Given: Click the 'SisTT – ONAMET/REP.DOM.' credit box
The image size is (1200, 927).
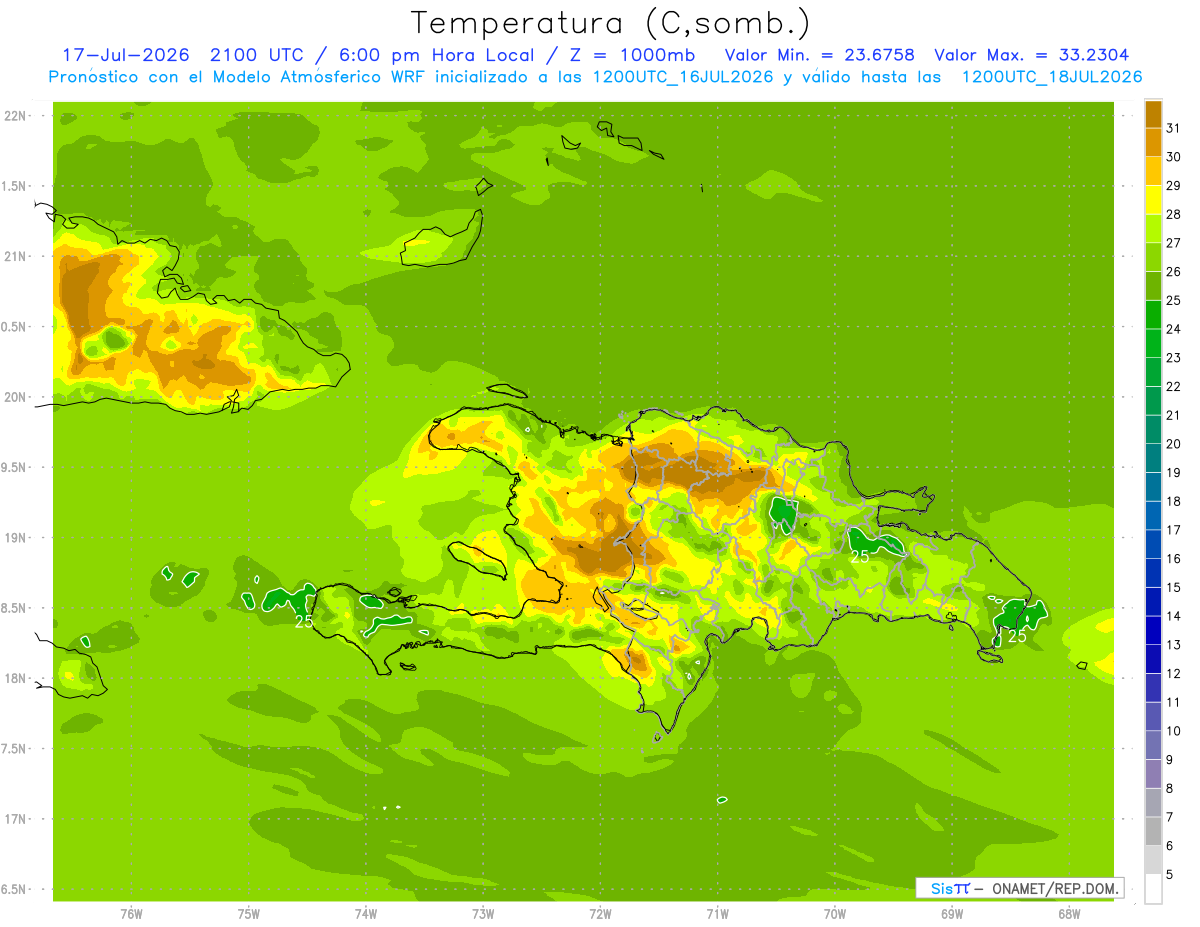Looking at the screenshot, I should tap(1019, 888).
